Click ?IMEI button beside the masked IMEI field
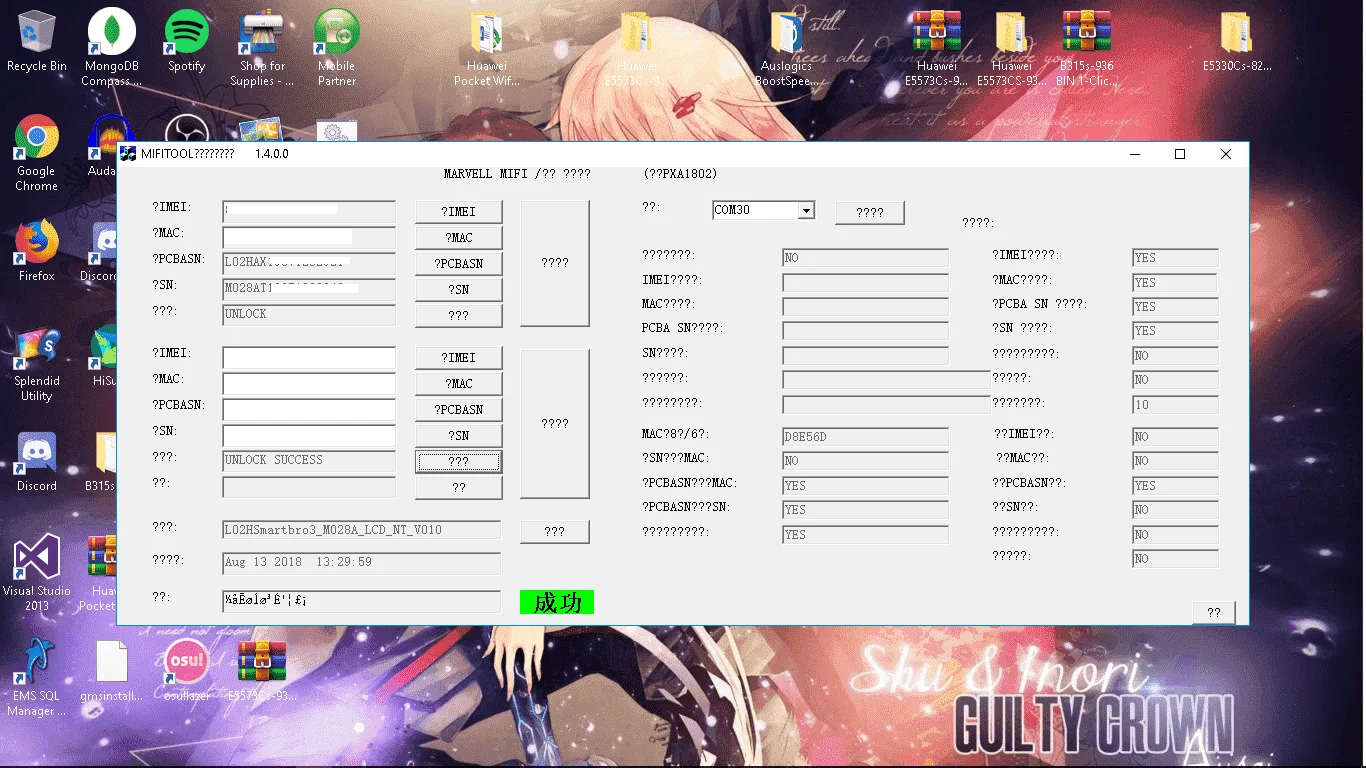 pyautogui.click(x=459, y=212)
